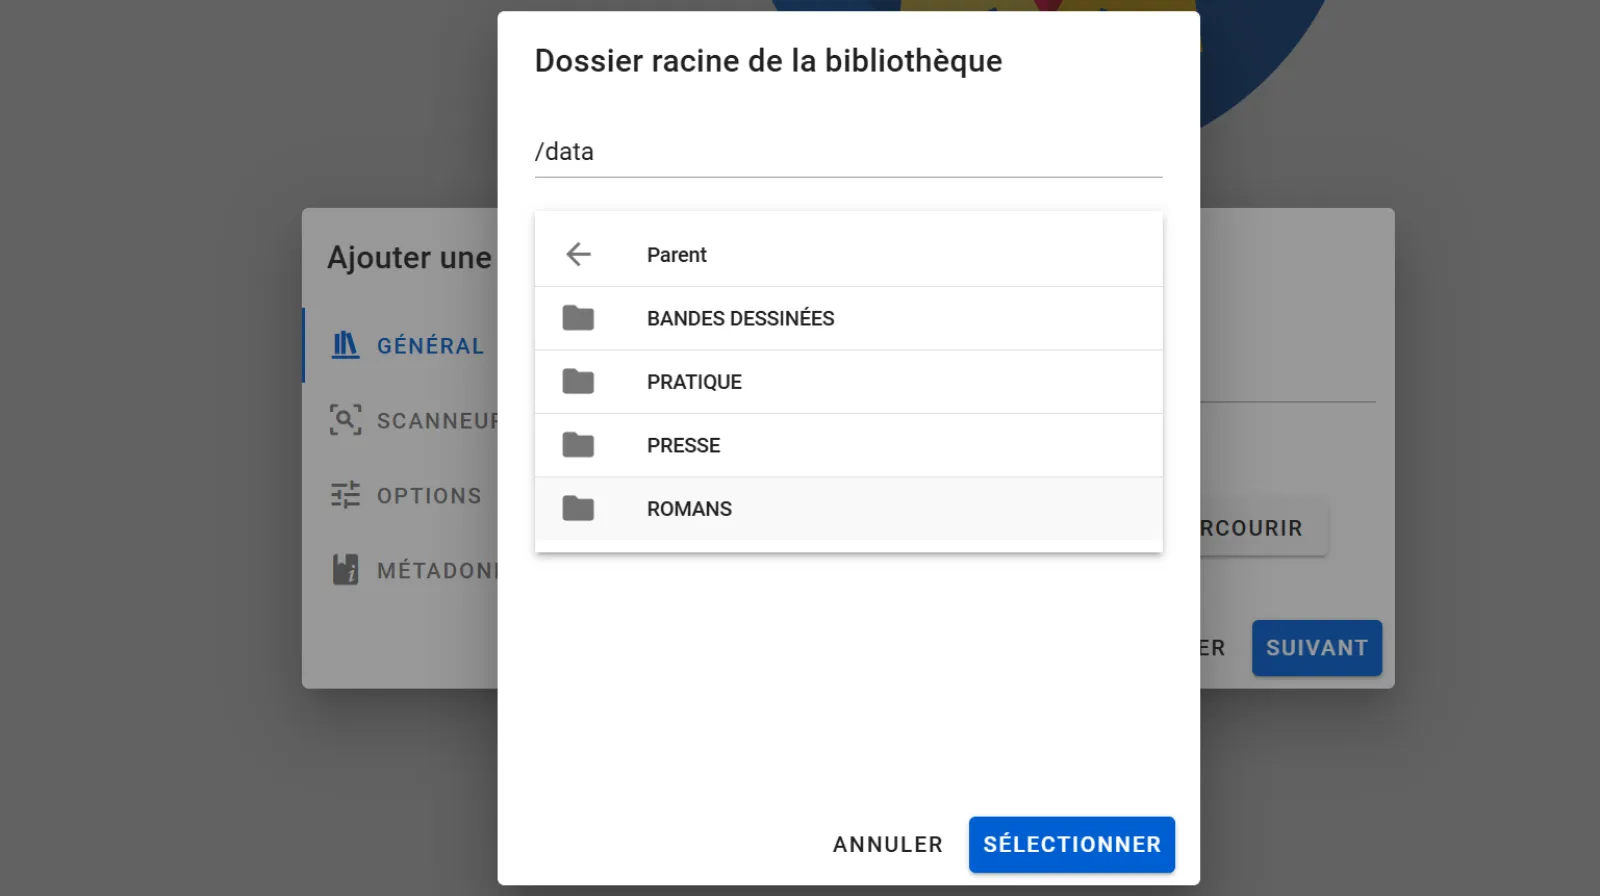Switch to the OPTIONS tab
The height and width of the screenshot is (896, 1600).
tap(429, 496)
